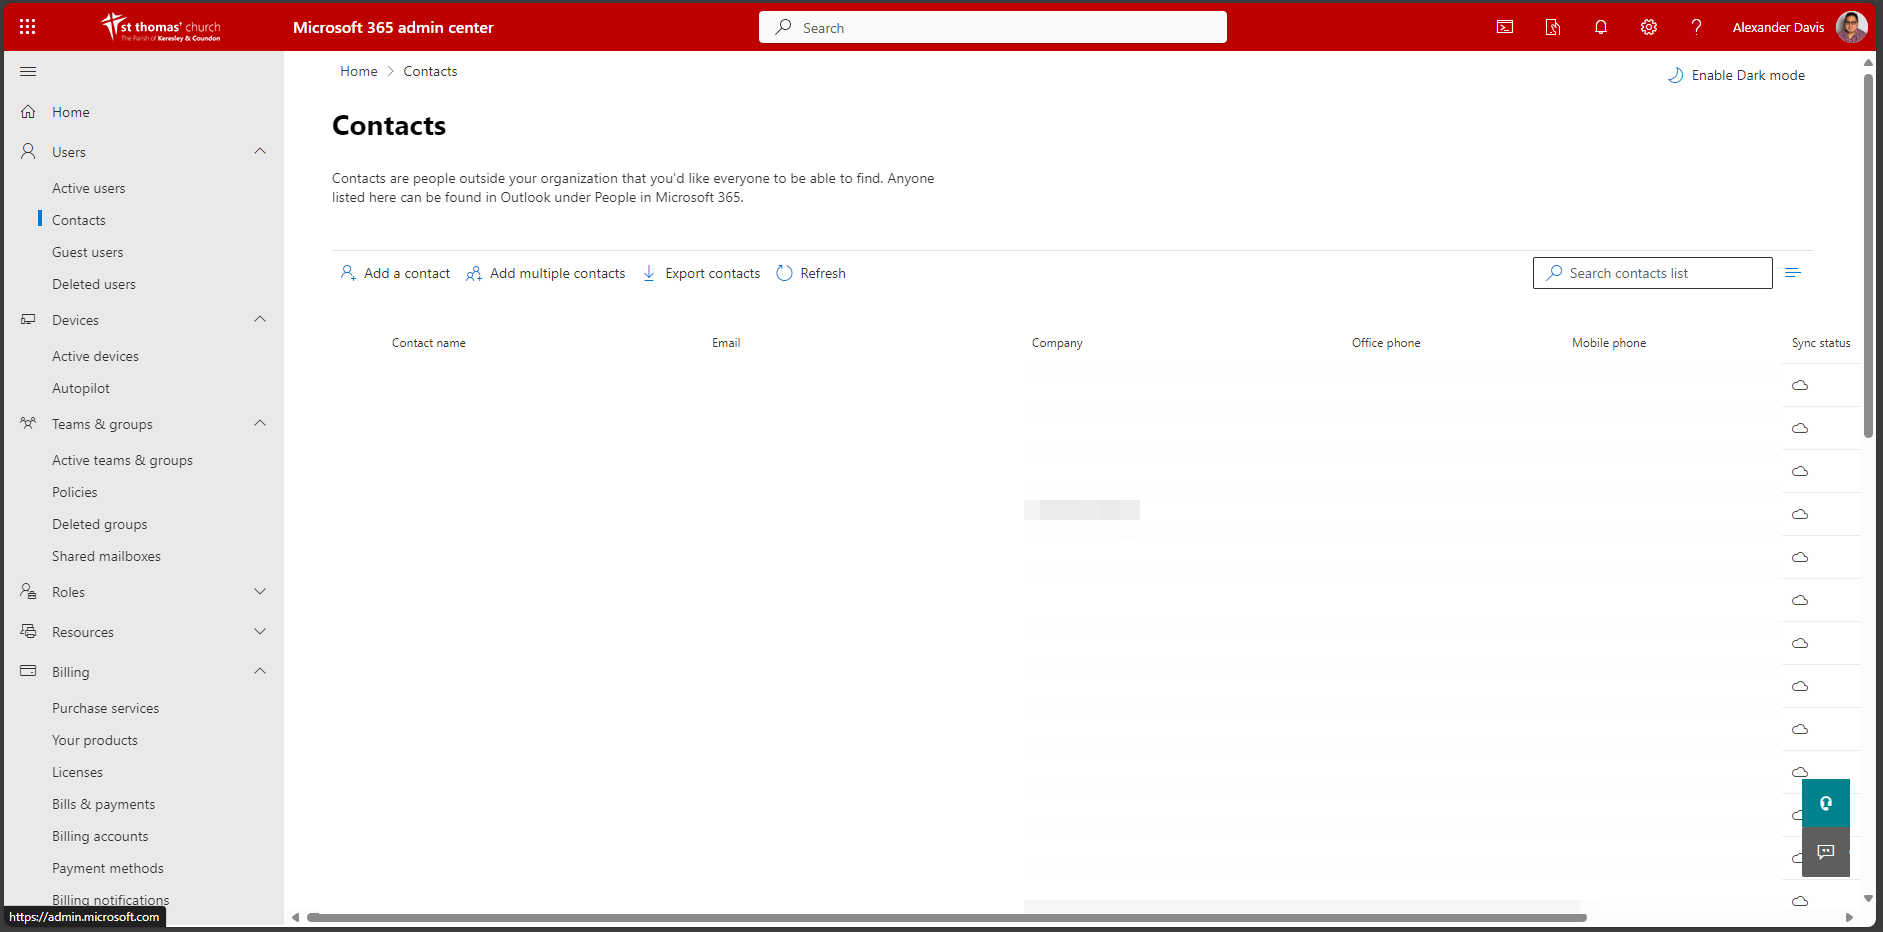Open Payment methods page
The image size is (1883, 932).
coord(108,868)
